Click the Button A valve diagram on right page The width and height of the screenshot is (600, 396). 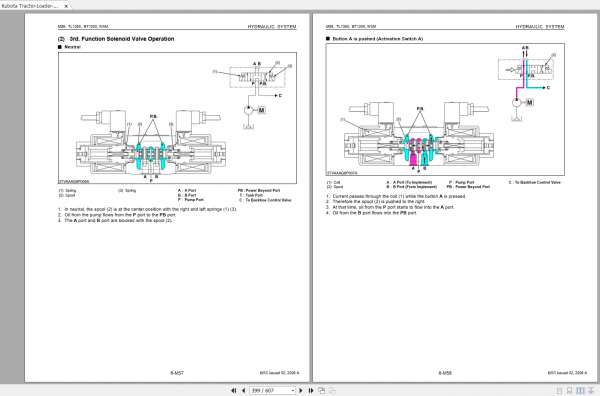(x=445, y=109)
